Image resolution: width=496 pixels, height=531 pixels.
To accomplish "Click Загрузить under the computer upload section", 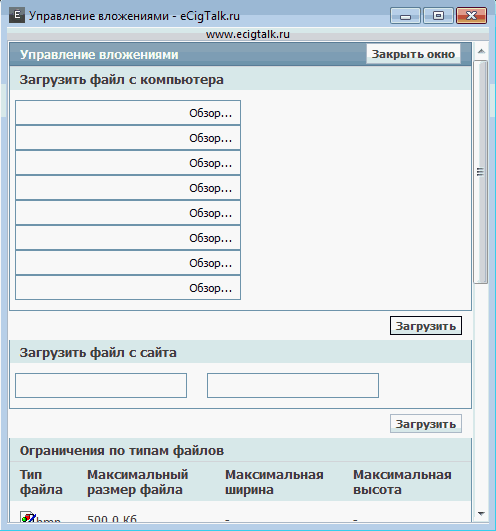I will [426, 326].
